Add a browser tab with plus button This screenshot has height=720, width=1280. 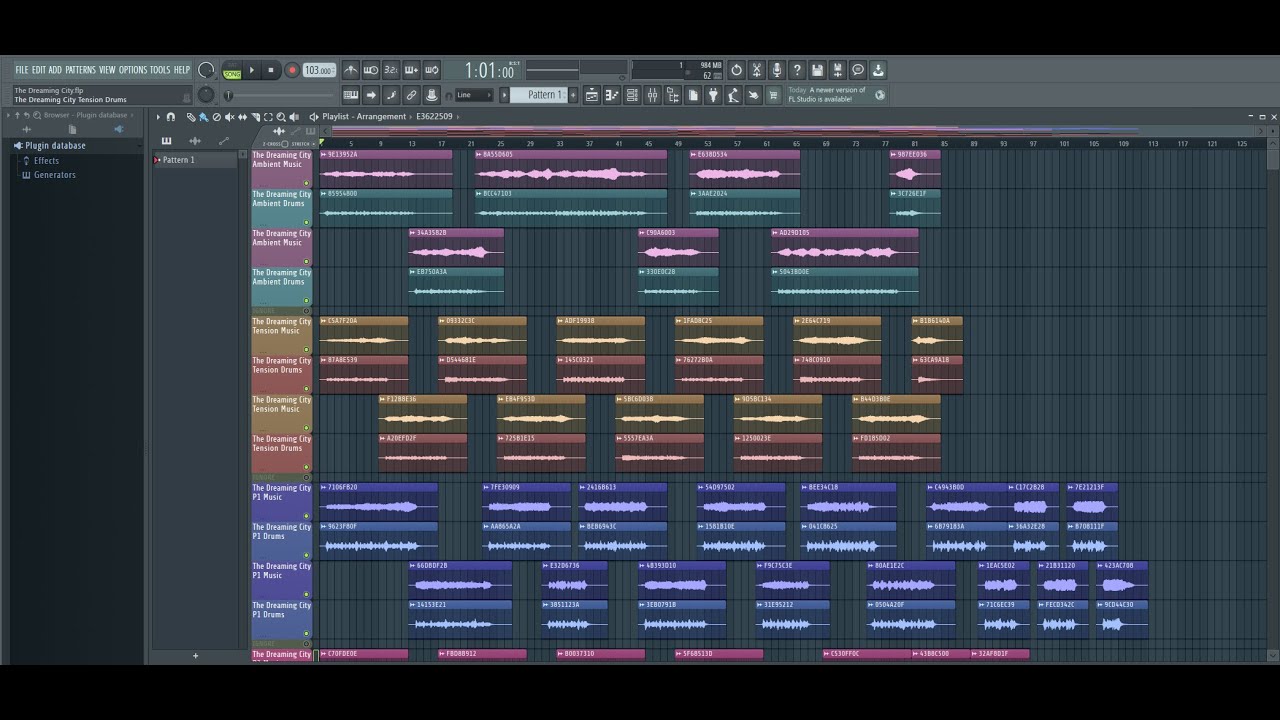195,656
